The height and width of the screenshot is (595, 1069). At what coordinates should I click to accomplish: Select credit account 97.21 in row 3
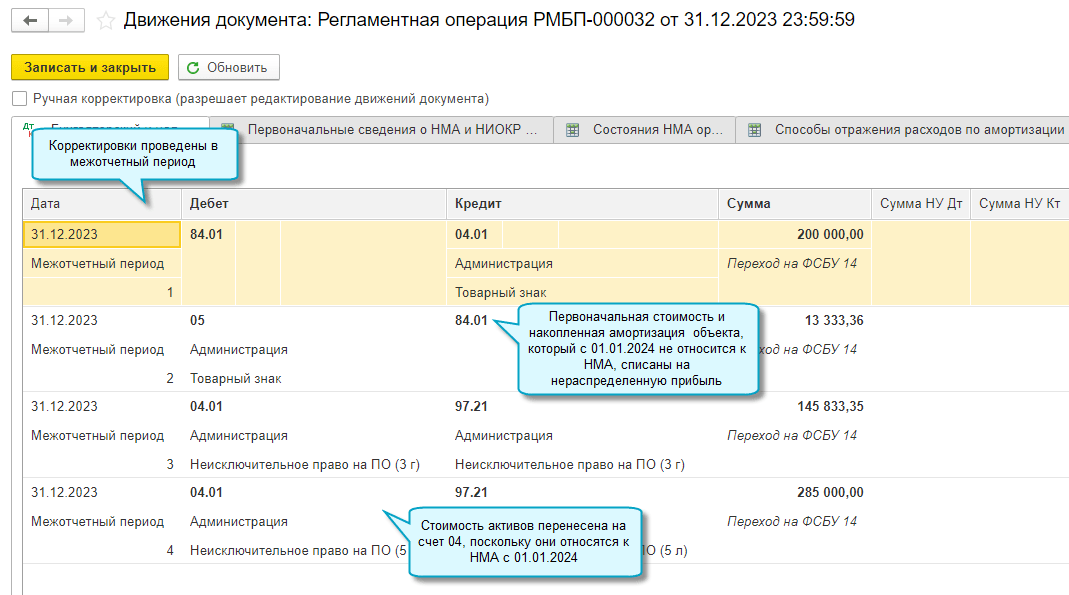pyautogui.click(x=472, y=406)
